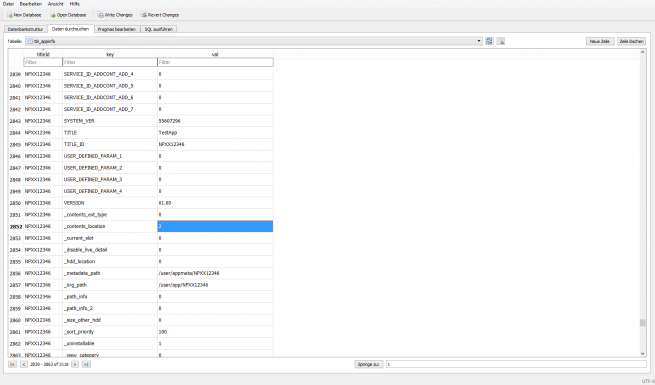Switch to the SQL ausführen tab
Image resolution: width=655 pixels, height=385 pixels.
click(158, 29)
